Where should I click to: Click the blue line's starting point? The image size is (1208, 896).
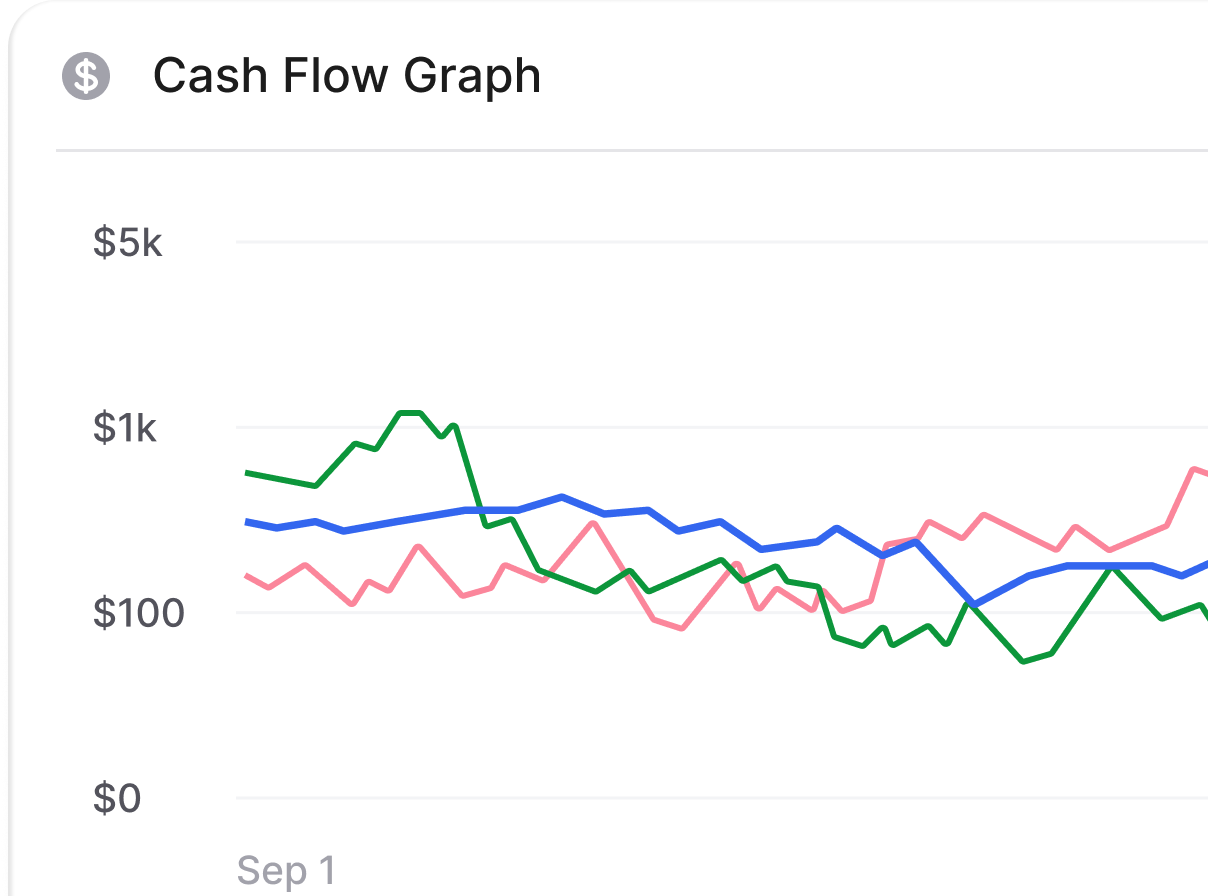(x=247, y=522)
